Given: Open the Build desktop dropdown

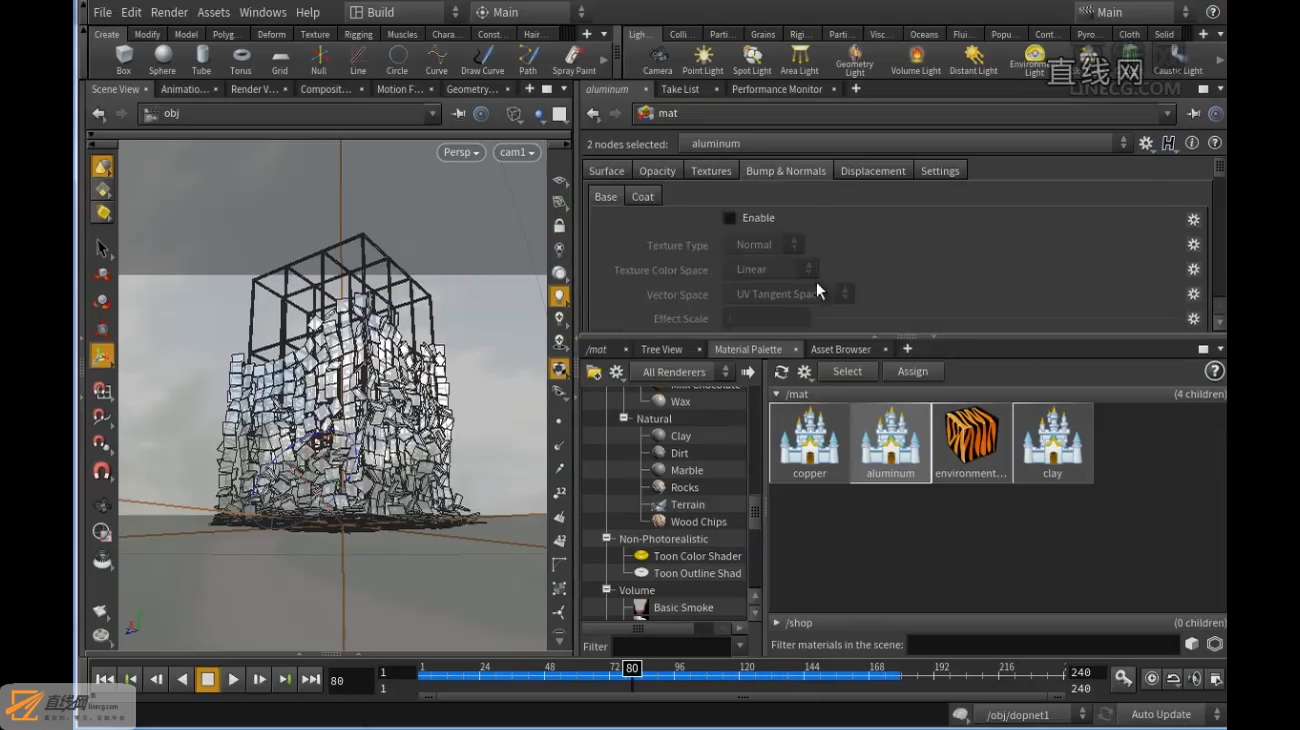Looking at the screenshot, I should tap(404, 12).
